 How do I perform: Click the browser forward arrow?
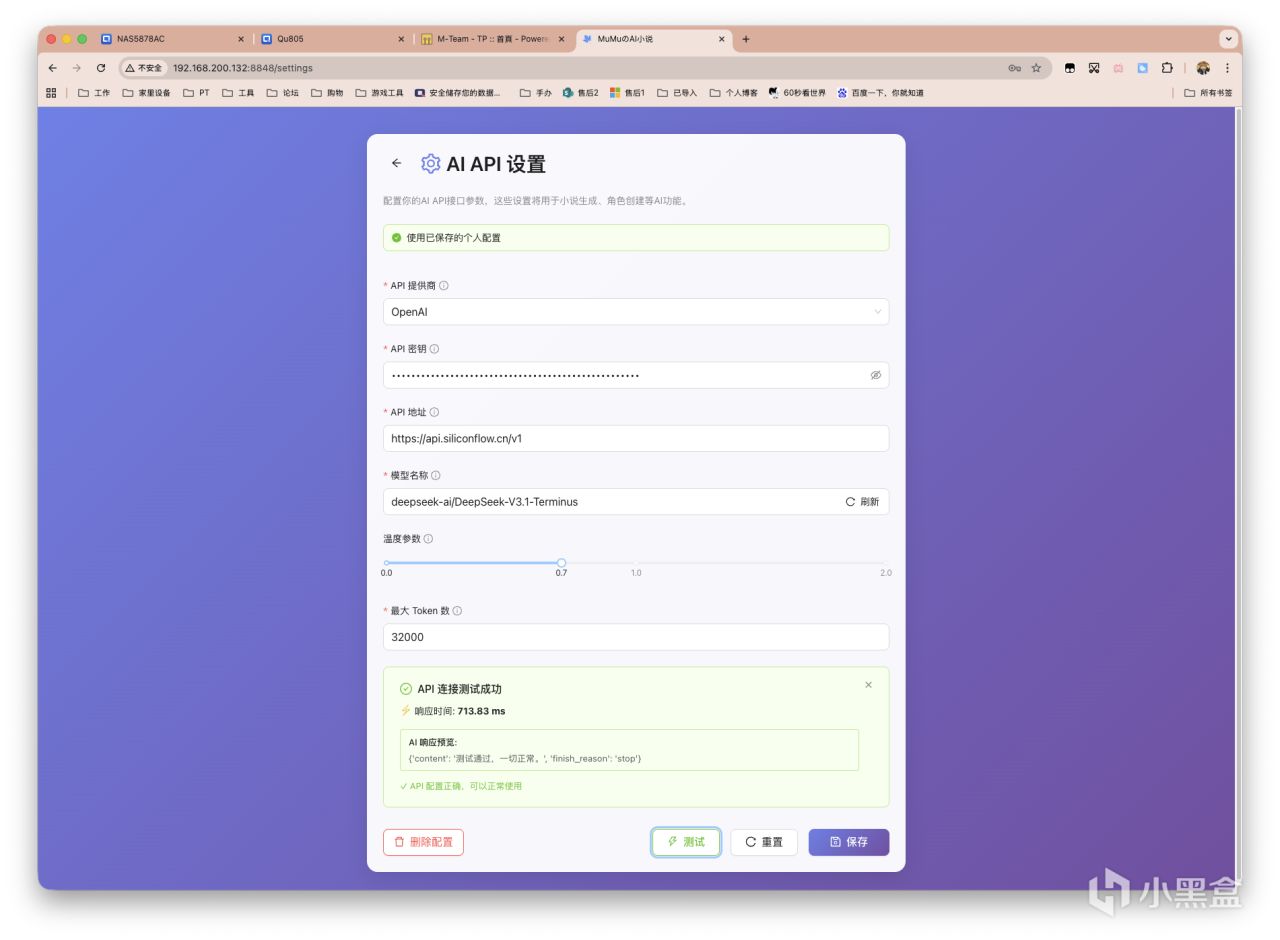point(76,68)
